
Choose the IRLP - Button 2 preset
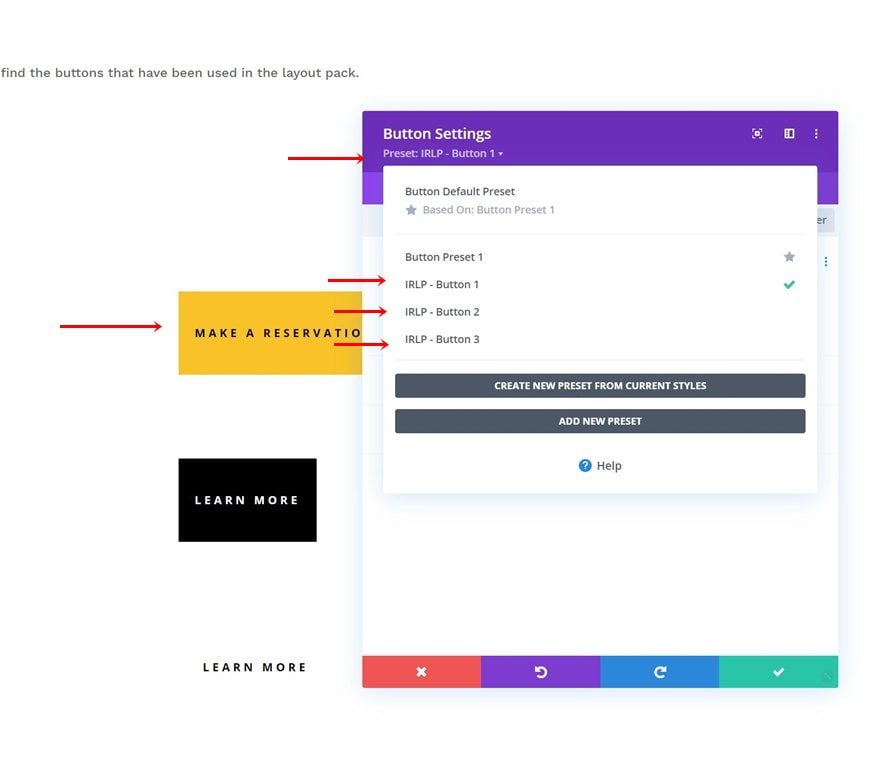[x=442, y=312]
